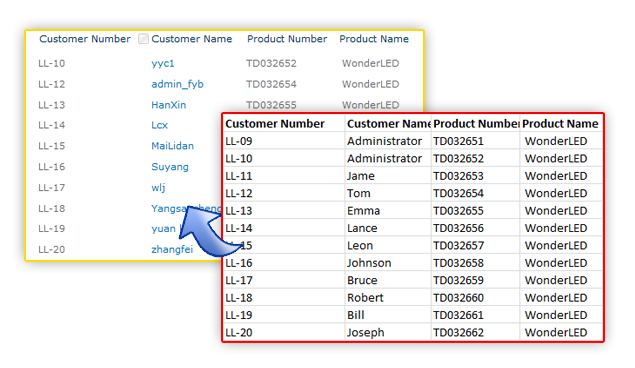Select spreadsheet cell TD032659
Viewport: 635px width, 368px height.
tap(475, 281)
